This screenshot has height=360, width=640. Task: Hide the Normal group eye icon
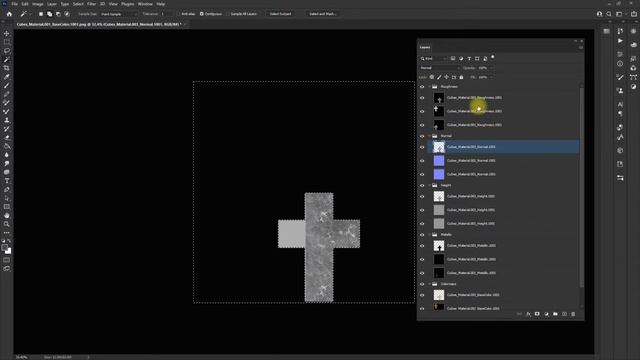422,136
